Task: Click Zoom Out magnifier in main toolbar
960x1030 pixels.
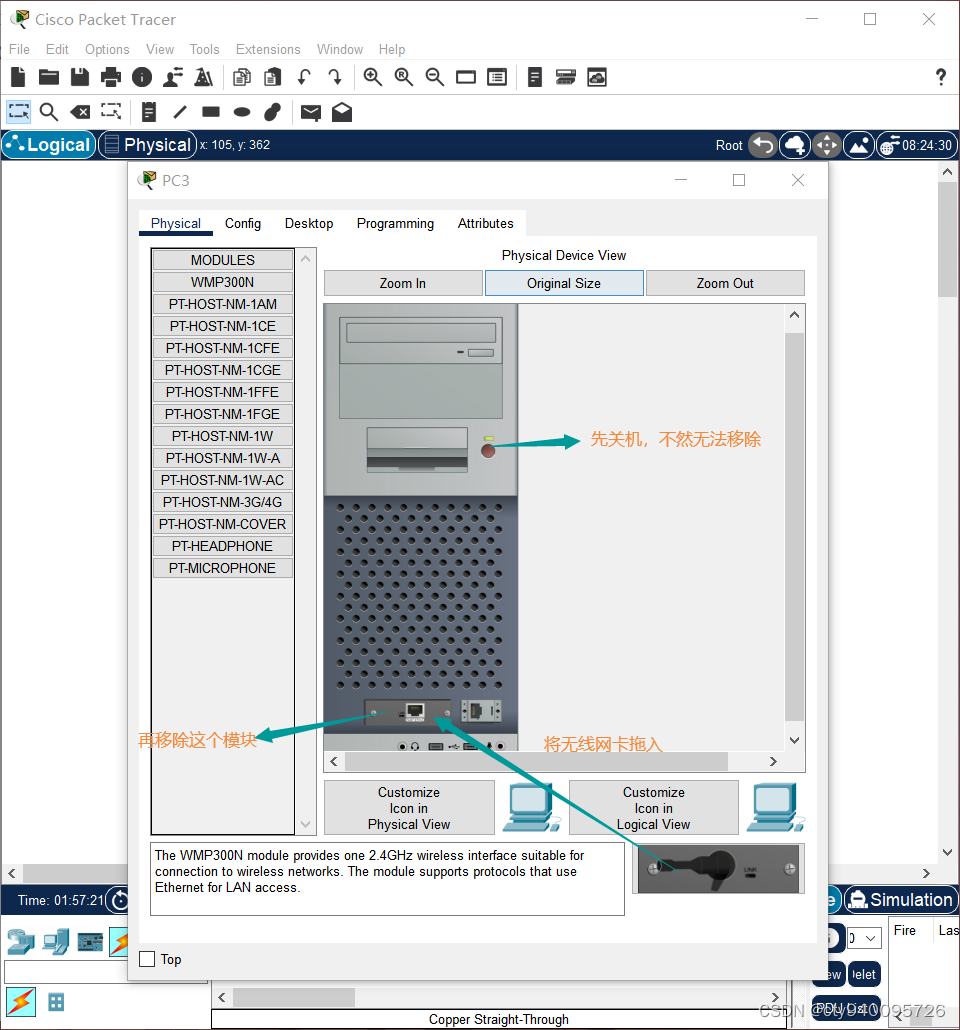Action: tap(434, 78)
